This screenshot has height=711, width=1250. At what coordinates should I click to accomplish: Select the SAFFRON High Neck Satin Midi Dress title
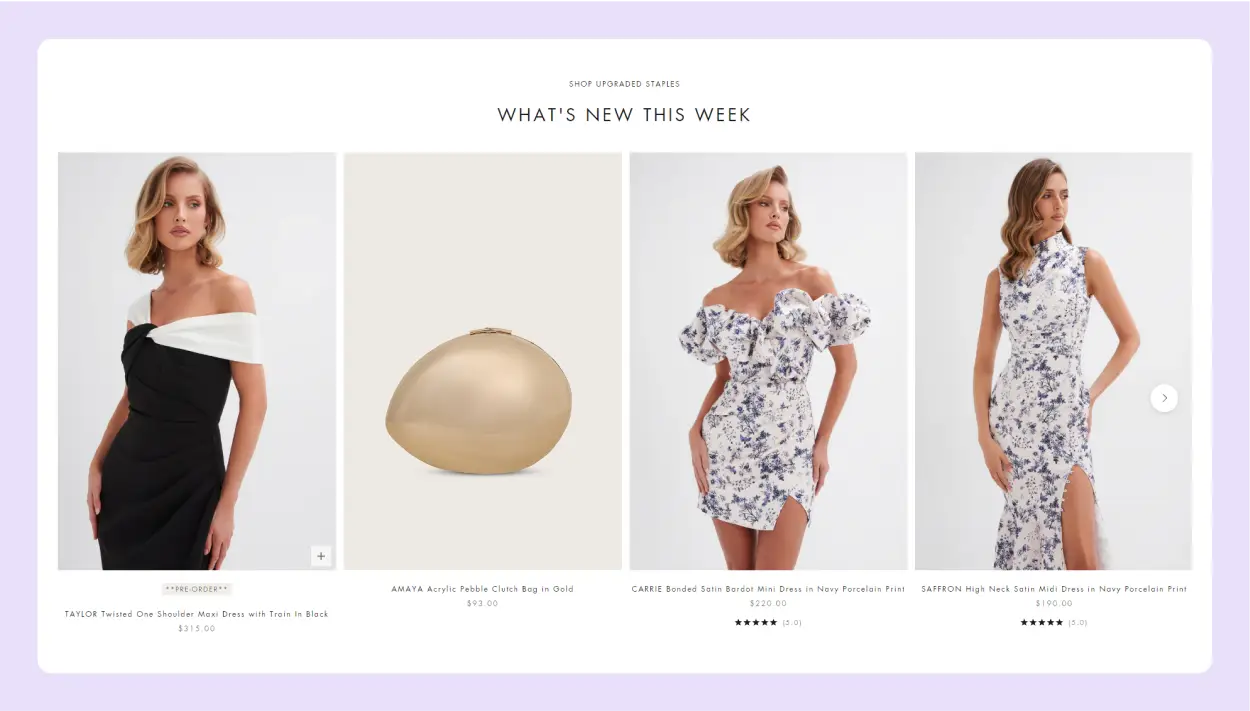(x=1054, y=589)
